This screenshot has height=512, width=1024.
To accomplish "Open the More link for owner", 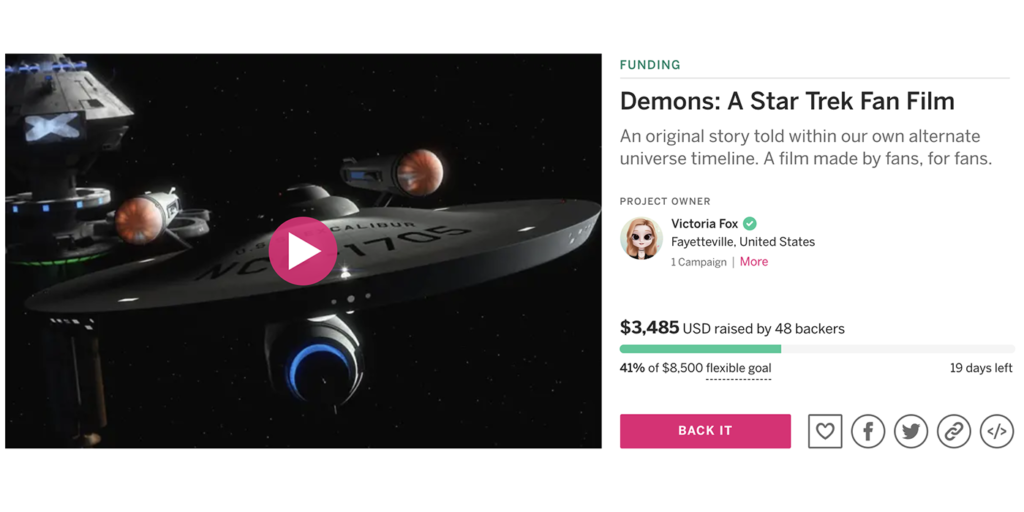I will [x=754, y=262].
